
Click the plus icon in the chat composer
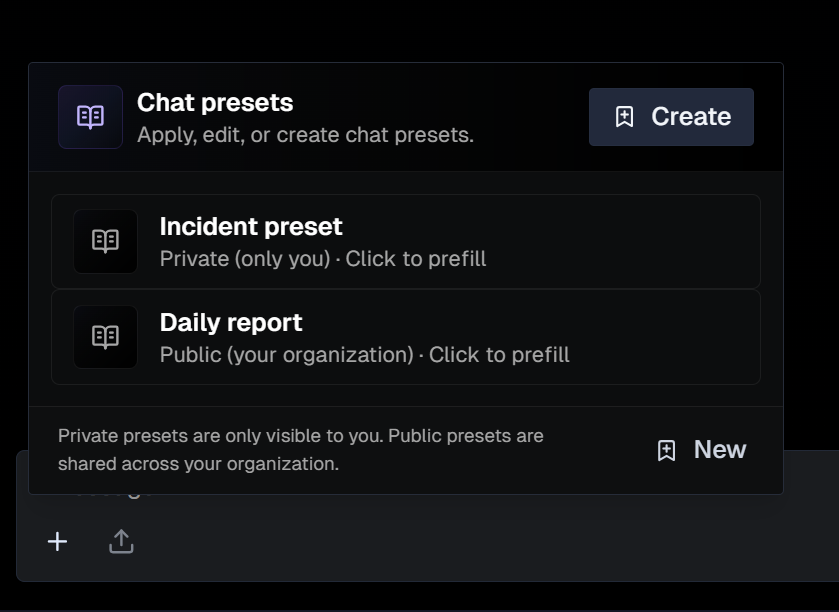57,542
